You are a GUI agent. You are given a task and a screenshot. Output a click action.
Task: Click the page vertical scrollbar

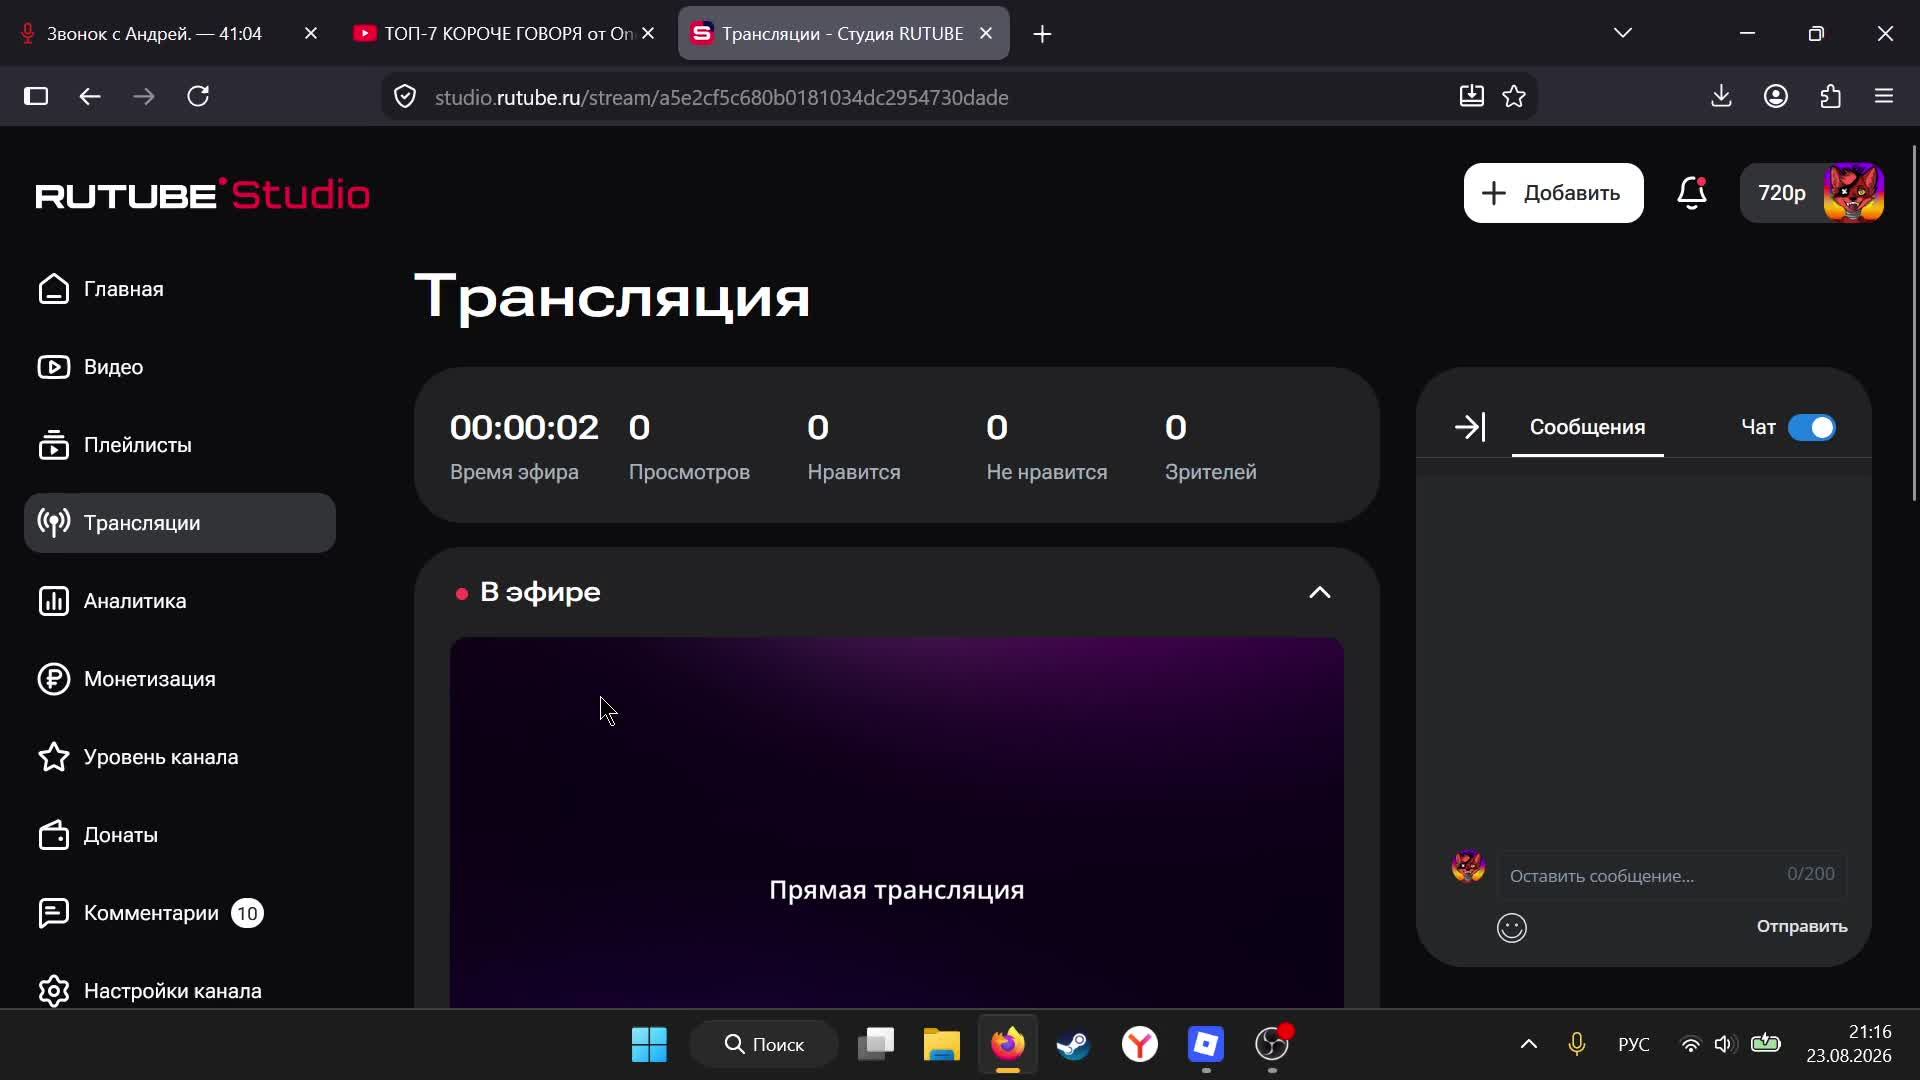tap(1915, 322)
